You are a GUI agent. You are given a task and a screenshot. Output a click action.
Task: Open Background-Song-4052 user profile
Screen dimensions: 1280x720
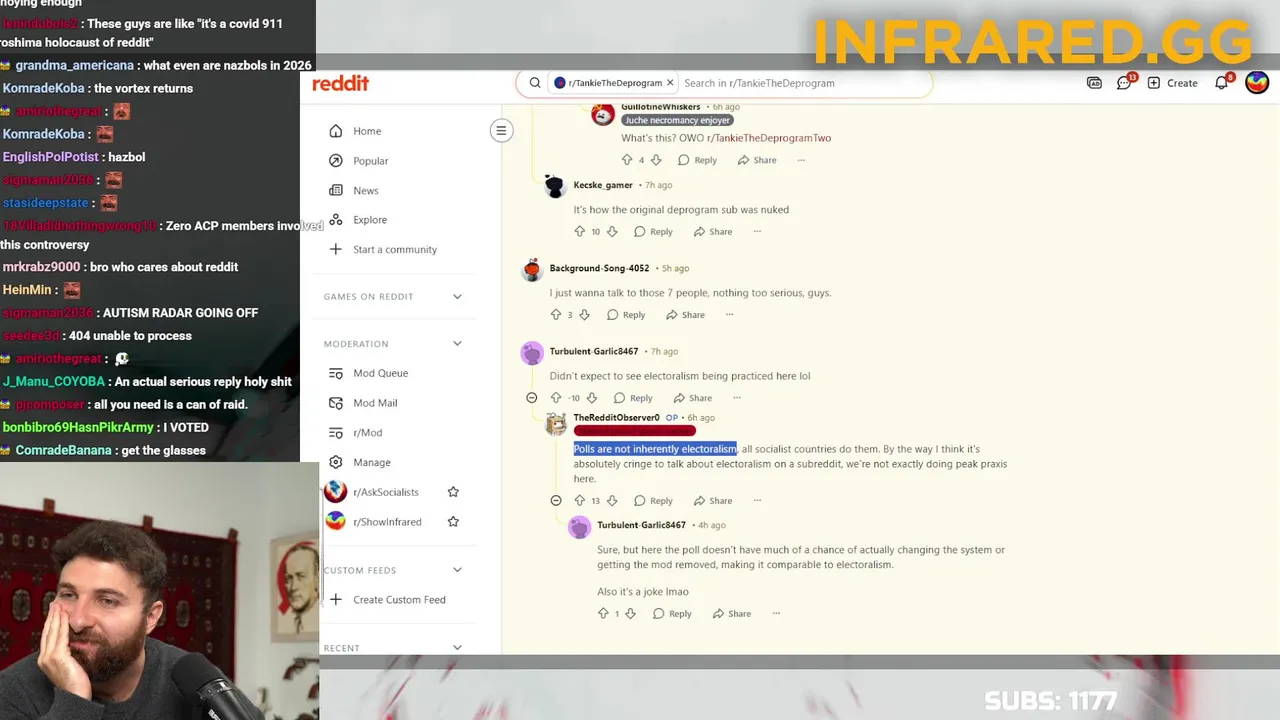599,268
